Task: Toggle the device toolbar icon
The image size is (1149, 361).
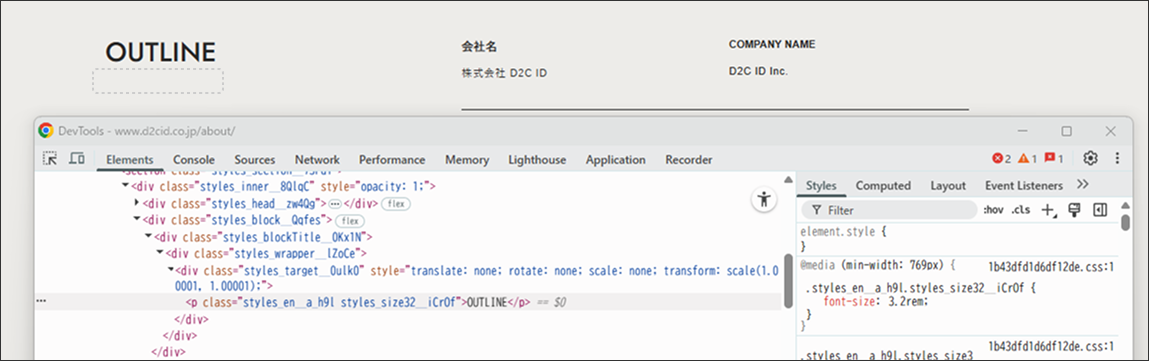Action: 76,159
